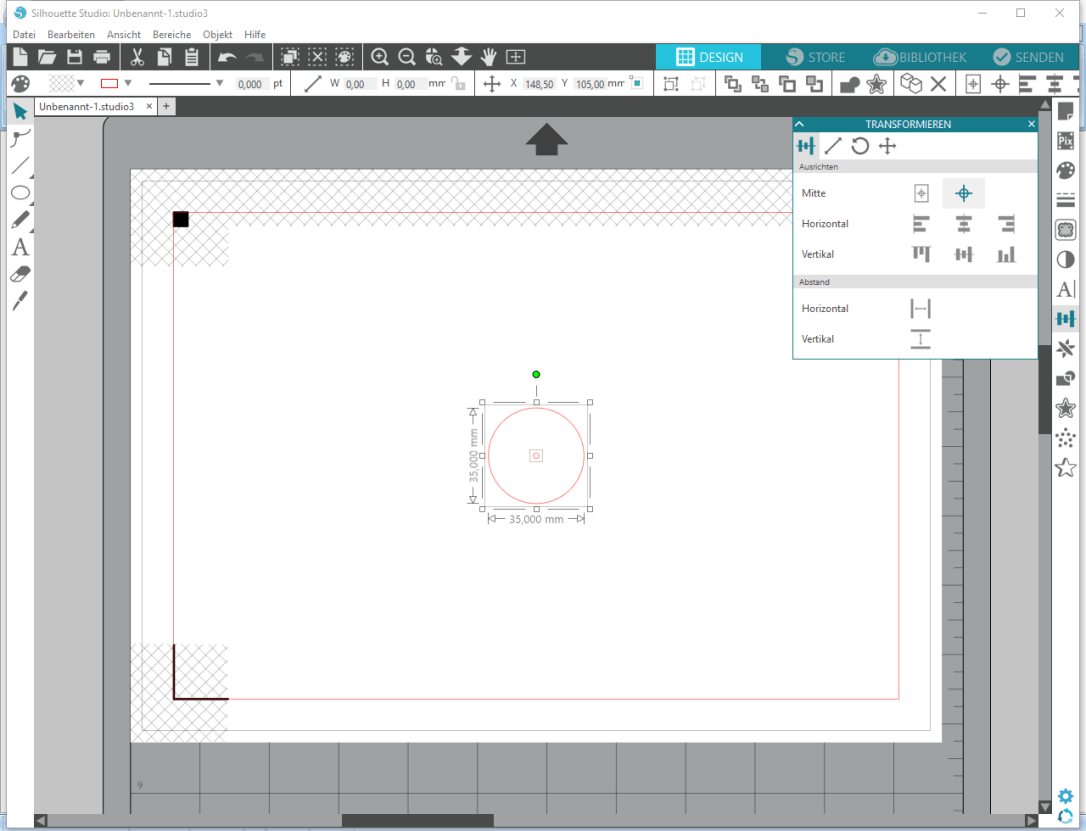1086x831 pixels.
Task: Select the Eraser tool
Action: 20,275
